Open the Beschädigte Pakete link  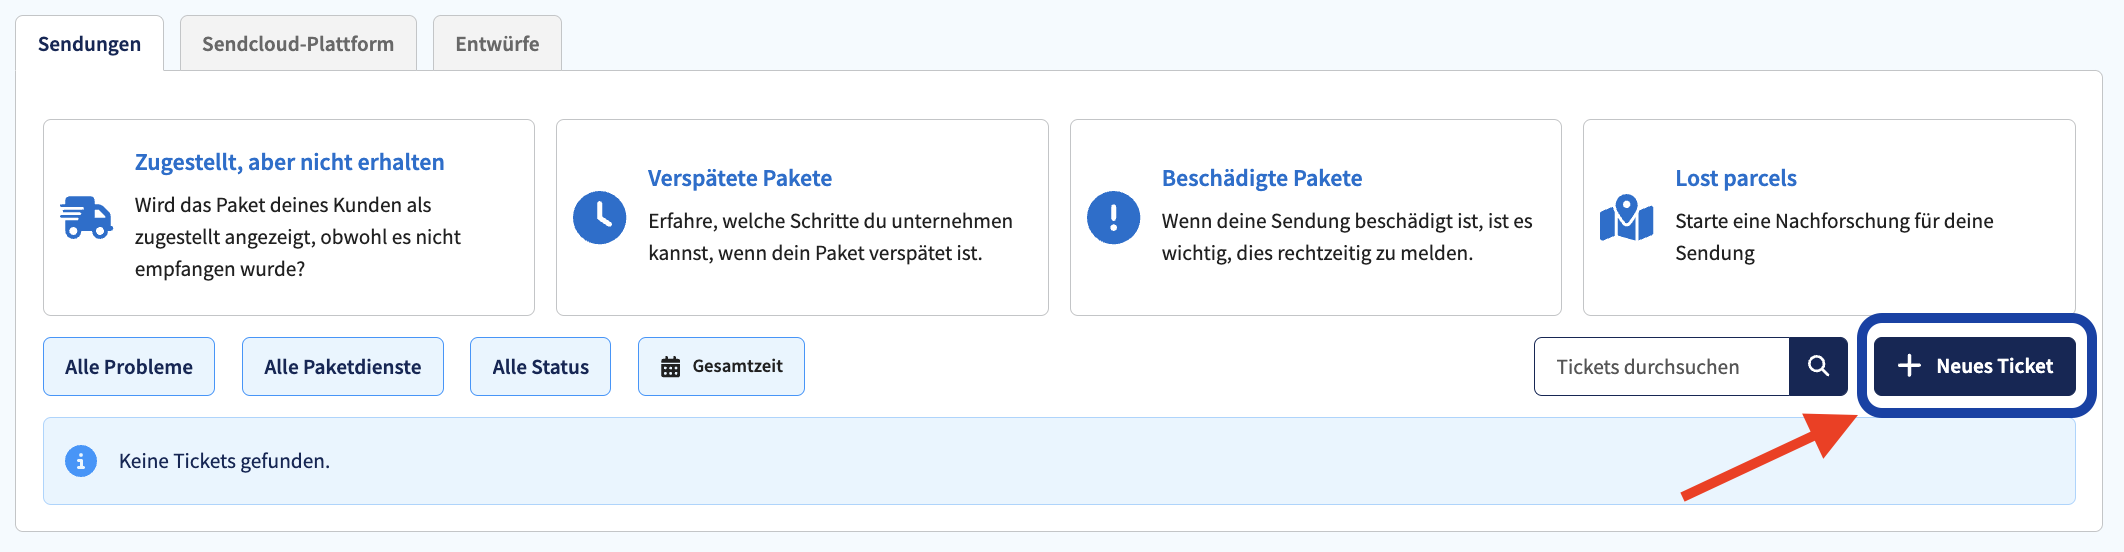pyautogui.click(x=1262, y=178)
